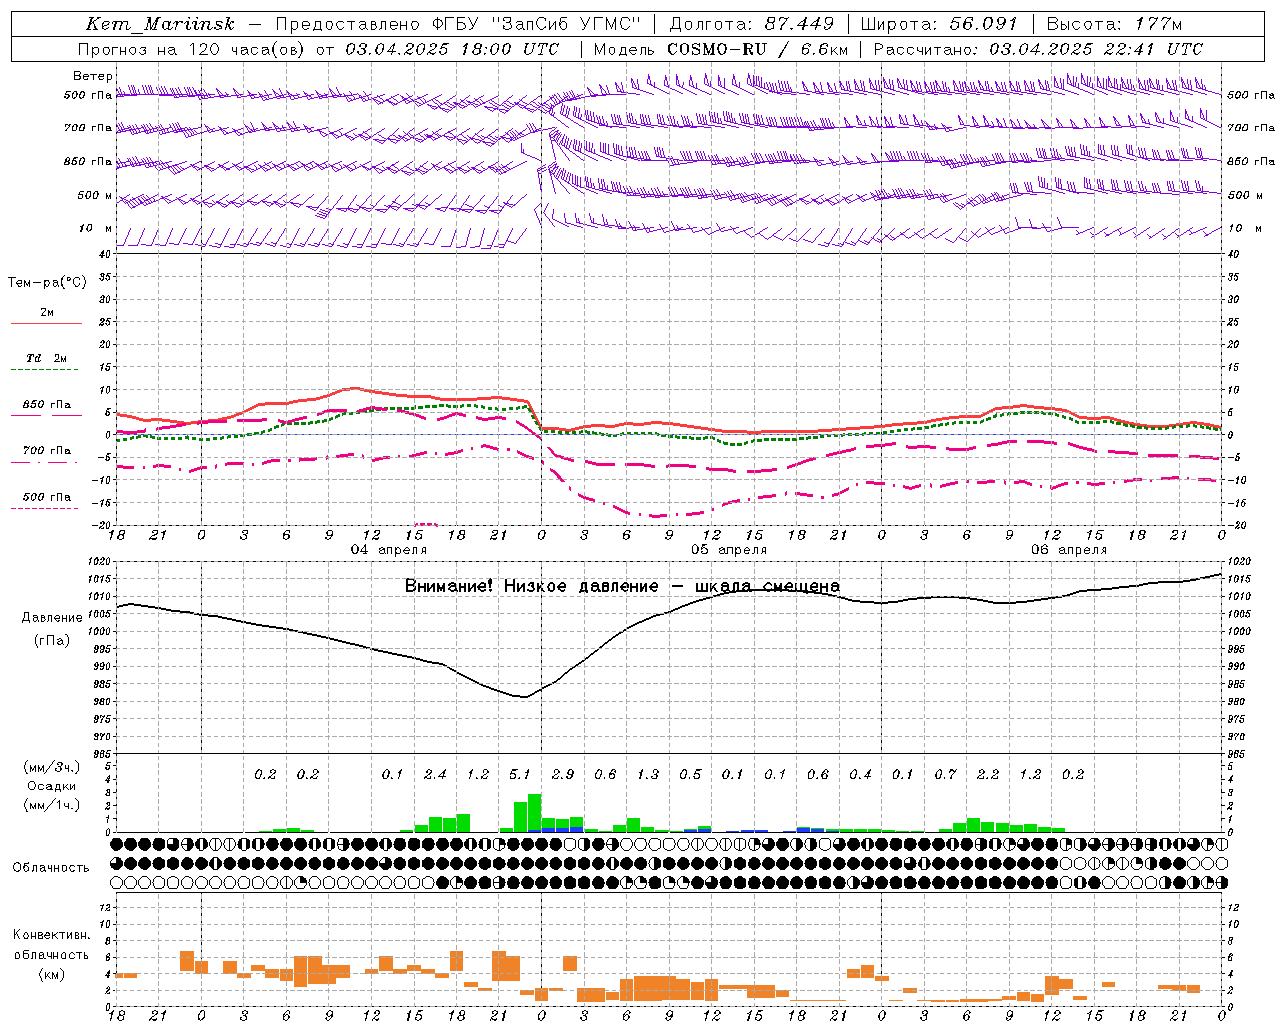The height and width of the screenshot is (1024, 1280).
Task: Click the 'Ветер' wind panel label
Action: click(93, 76)
